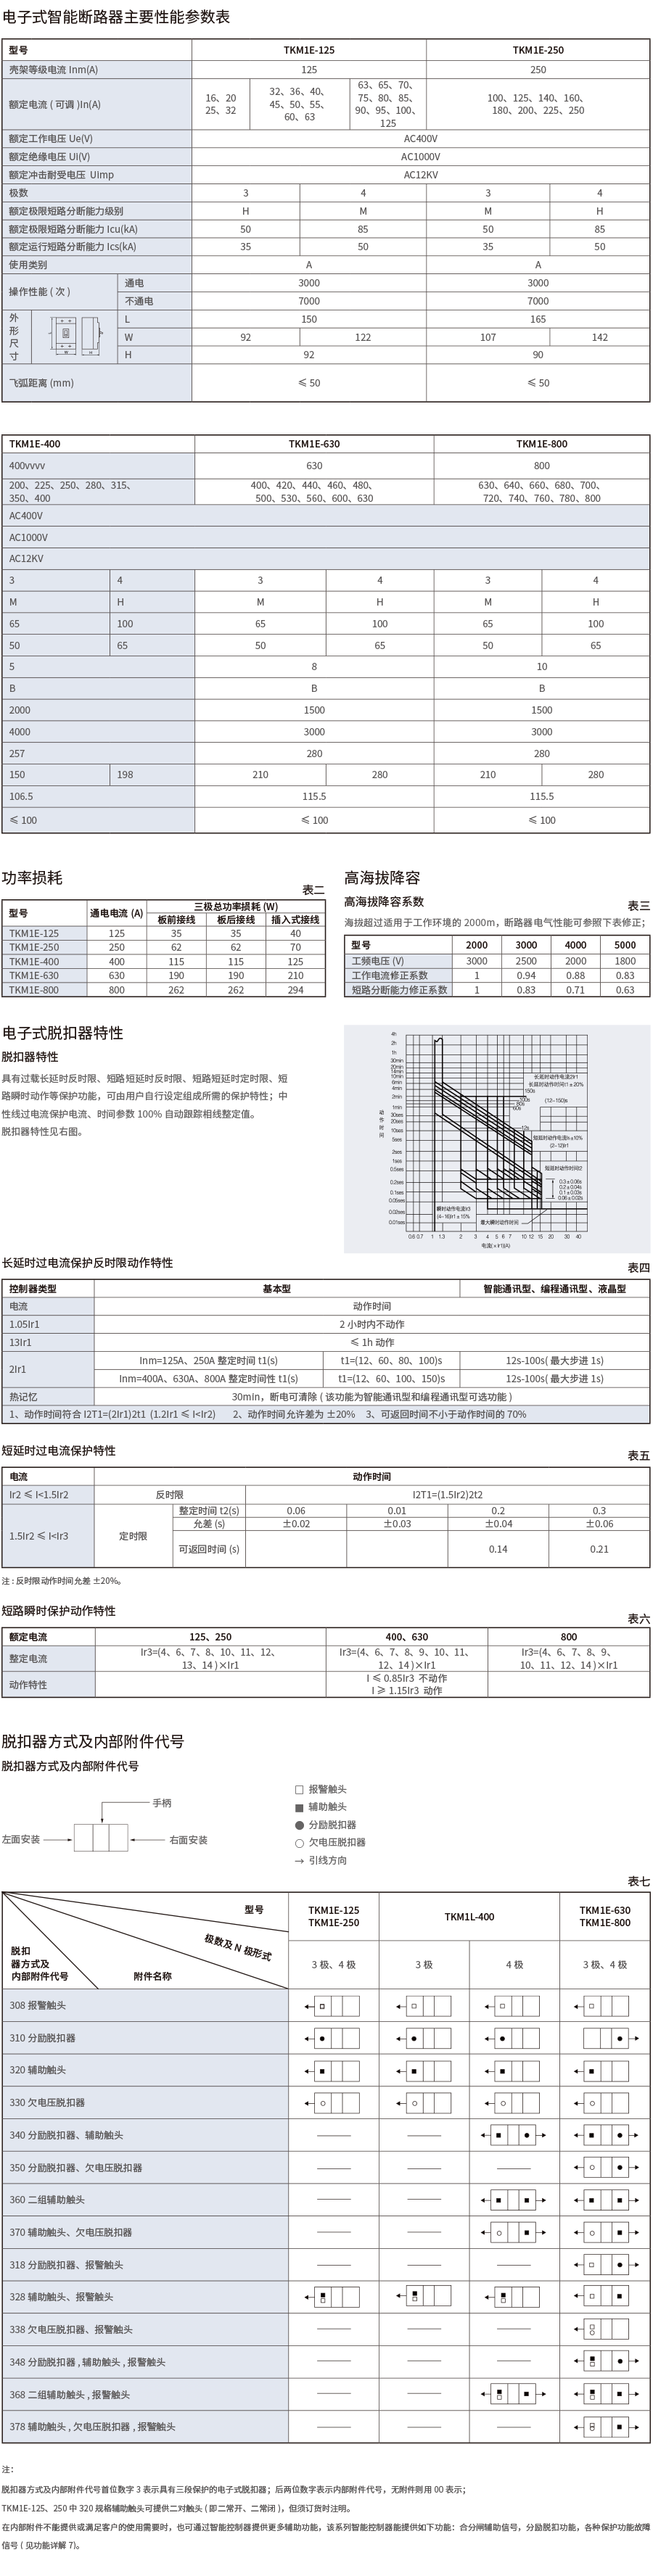
Task: Click the TKM1E-400 column header
Action: (x=35, y=444)
